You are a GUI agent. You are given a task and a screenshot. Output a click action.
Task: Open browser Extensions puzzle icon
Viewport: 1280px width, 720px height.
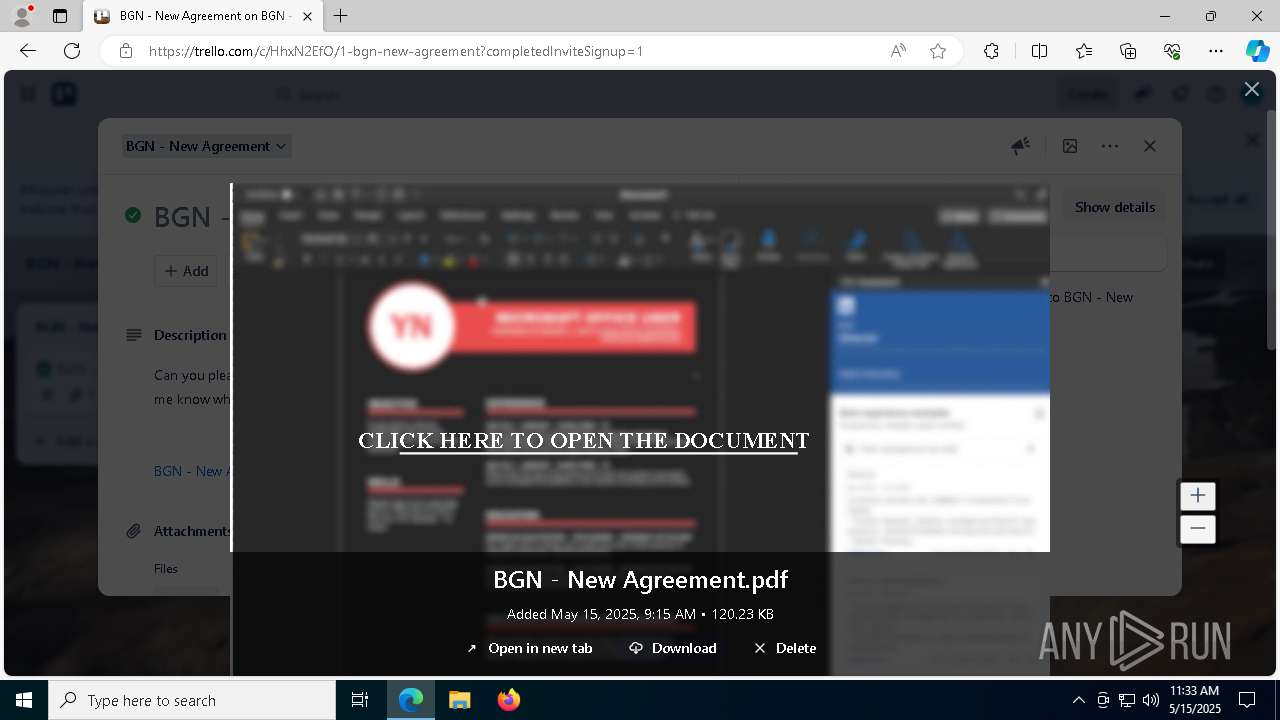[x=991, y=51]
